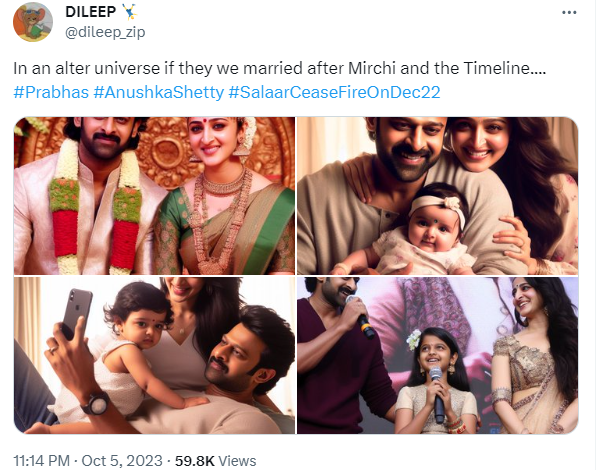Open the DILEEP display name profile link
This screenshot has height=470, width=601.
pyautogui.click(x=91, y=12)
